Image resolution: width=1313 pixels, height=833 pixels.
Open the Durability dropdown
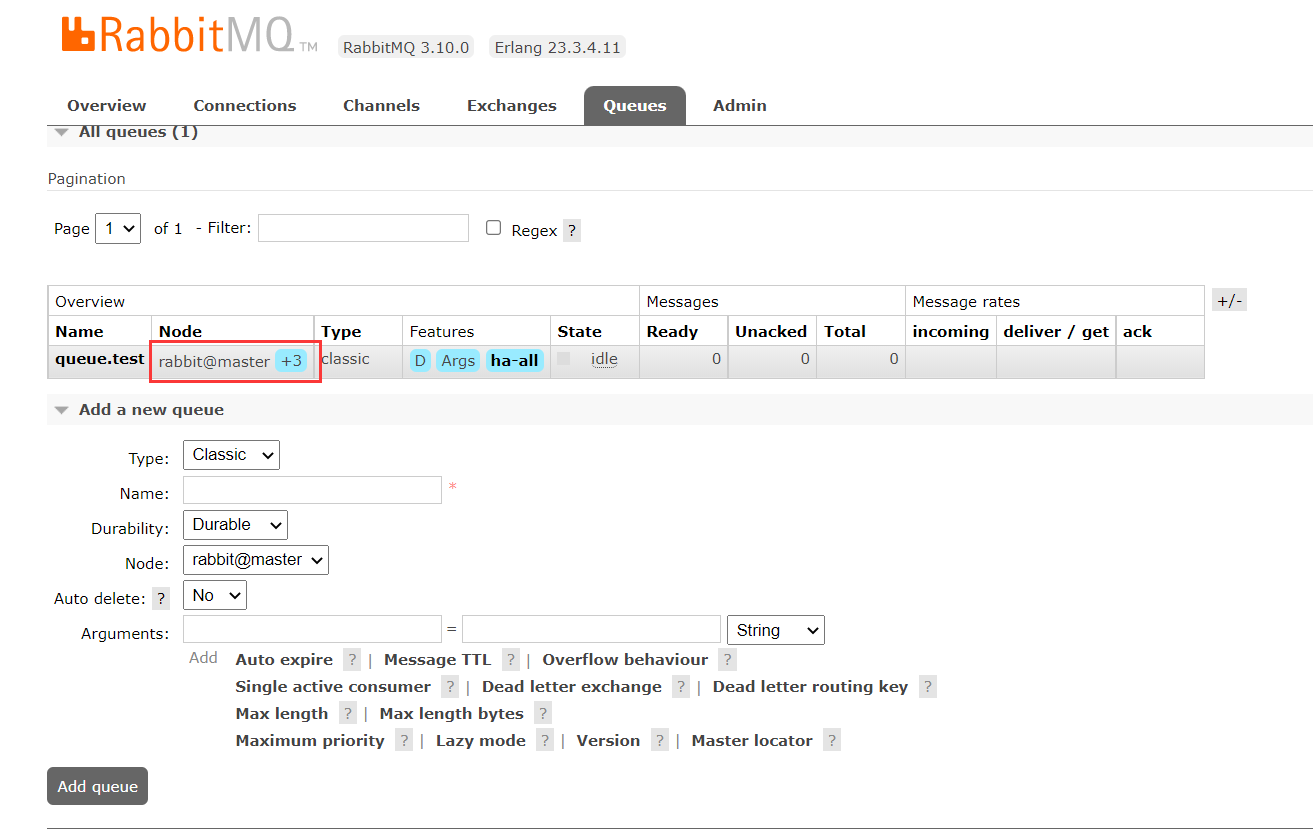pos(235,525)
